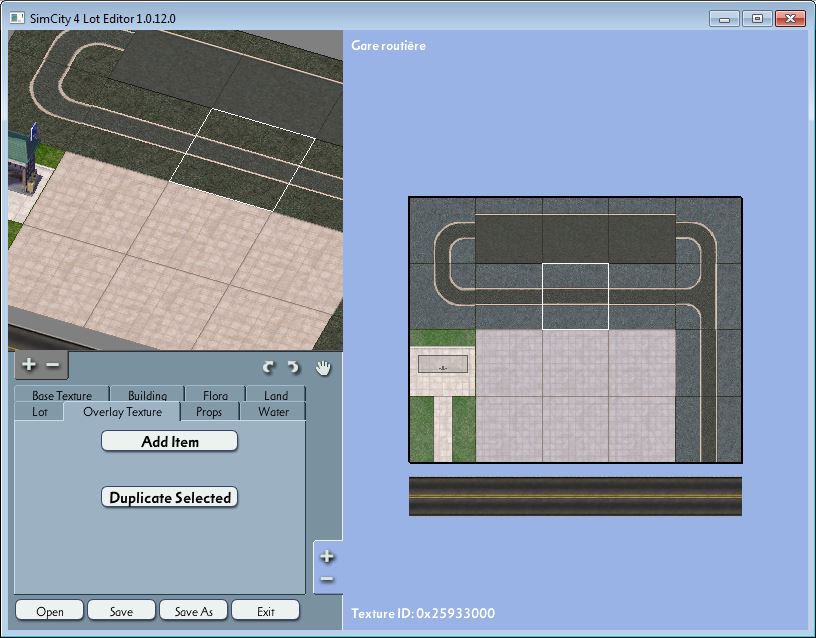Rotate the 3D view counterclockwise
Image resolution: width=816 pixels, height=638 pixels.
[268, 368]
